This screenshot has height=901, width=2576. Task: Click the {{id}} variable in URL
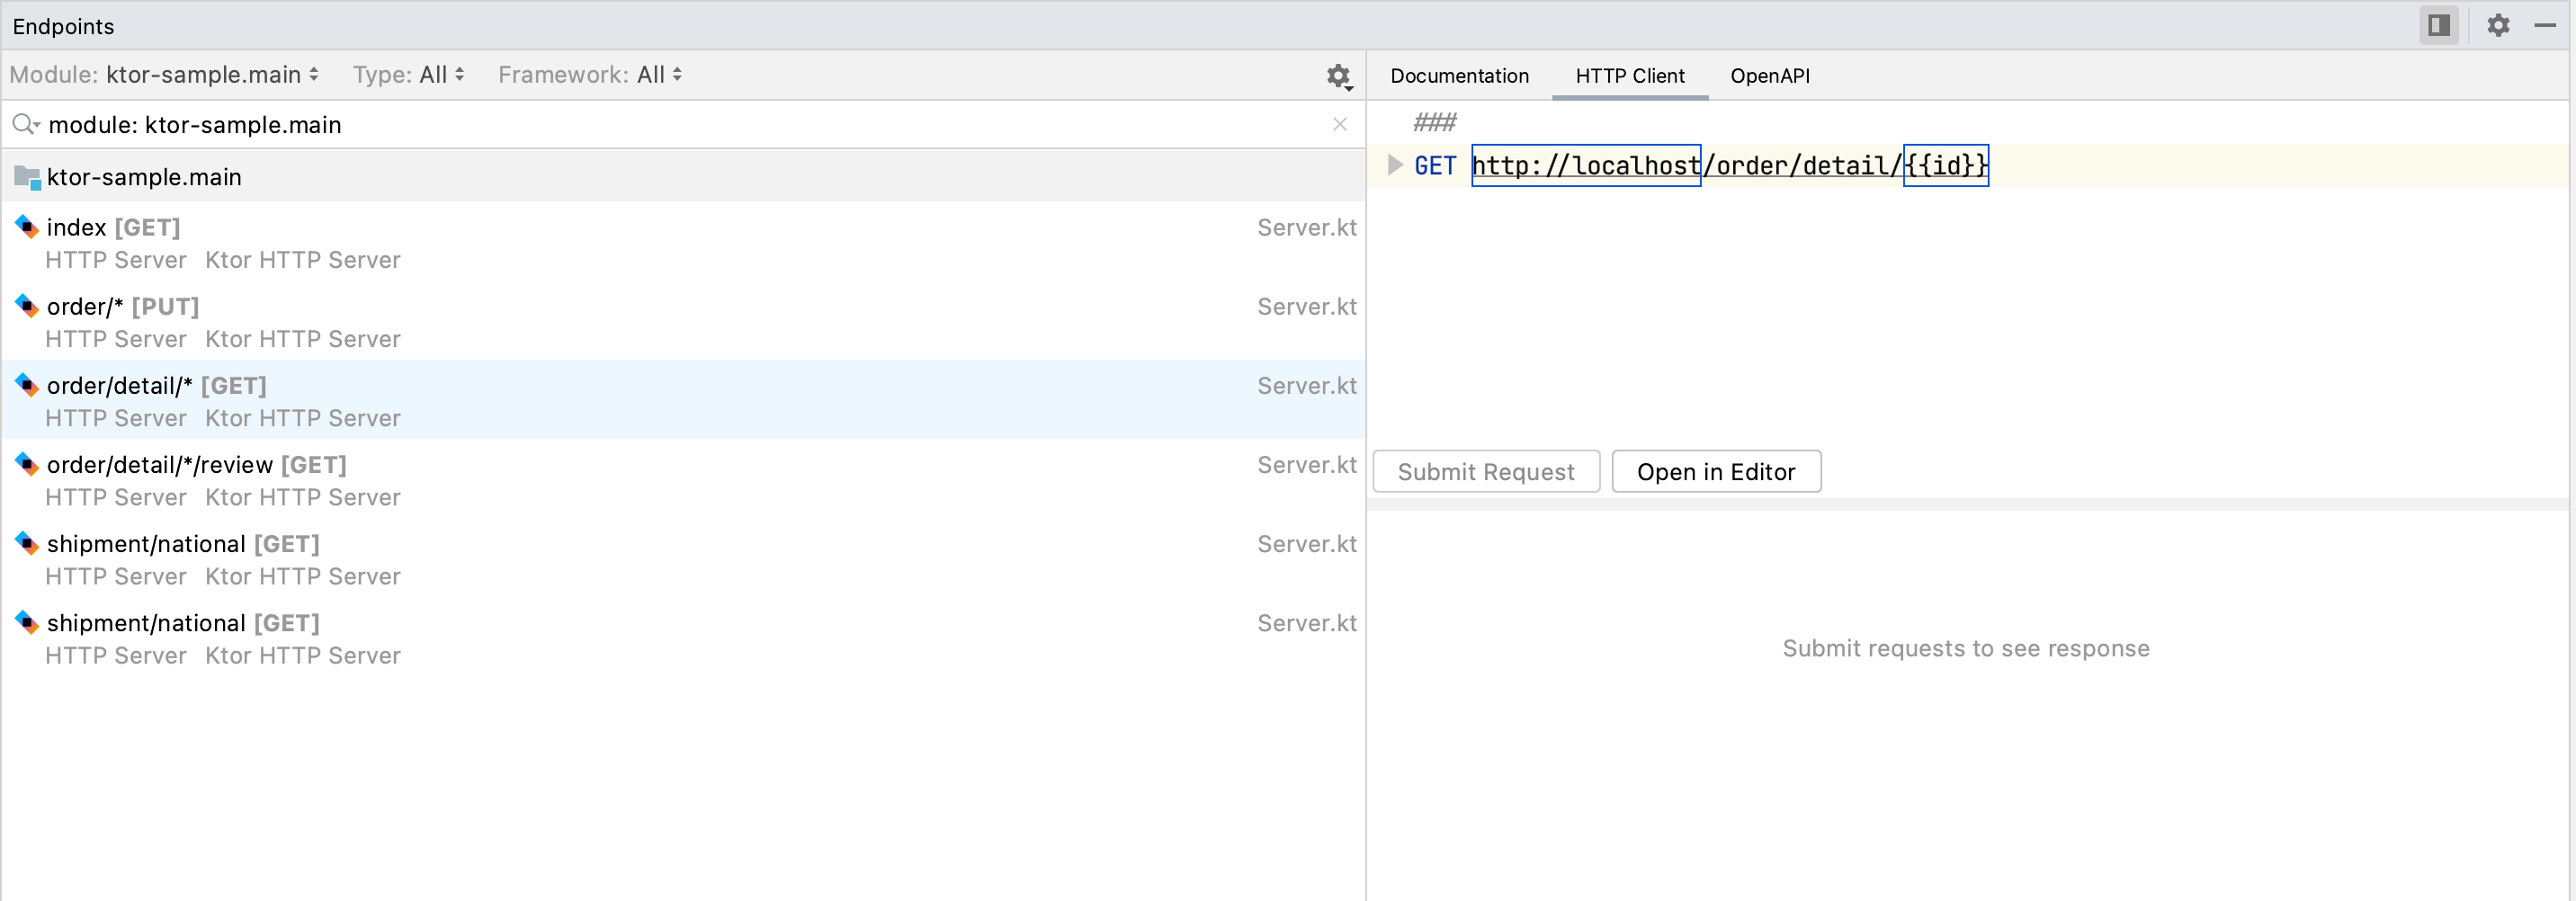[x=1945, y=166]
